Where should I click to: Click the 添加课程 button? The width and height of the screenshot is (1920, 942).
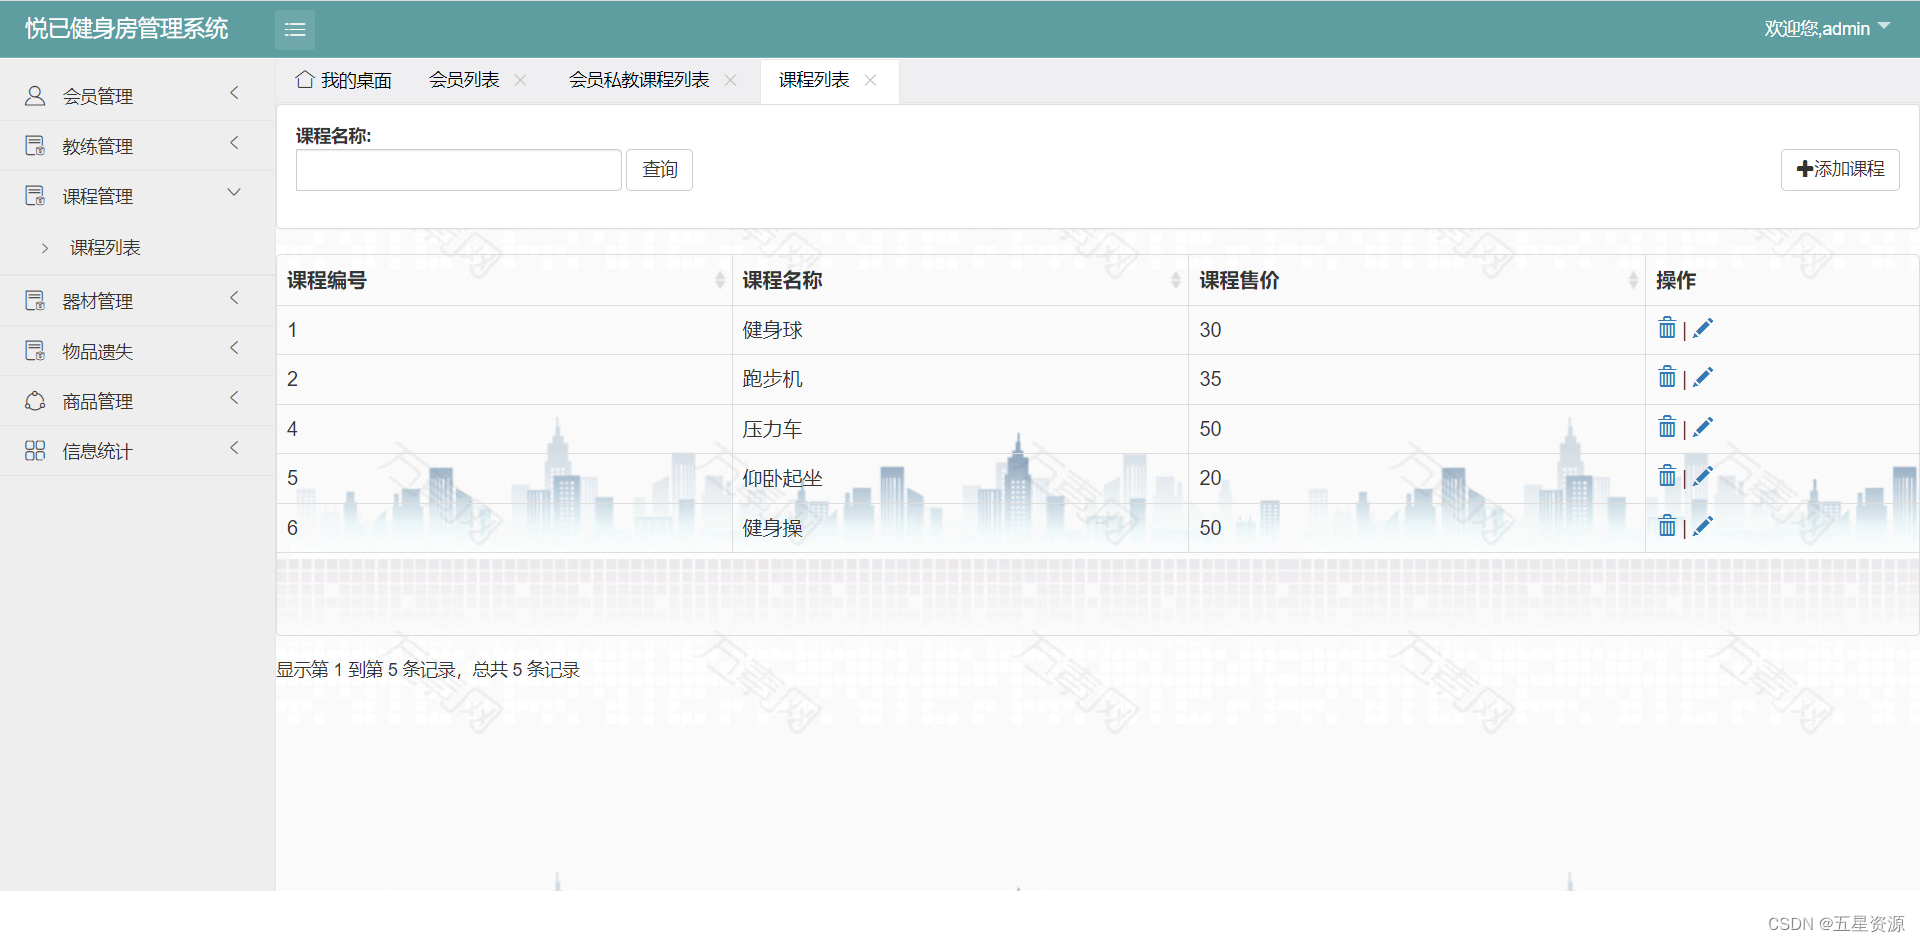1840,170
